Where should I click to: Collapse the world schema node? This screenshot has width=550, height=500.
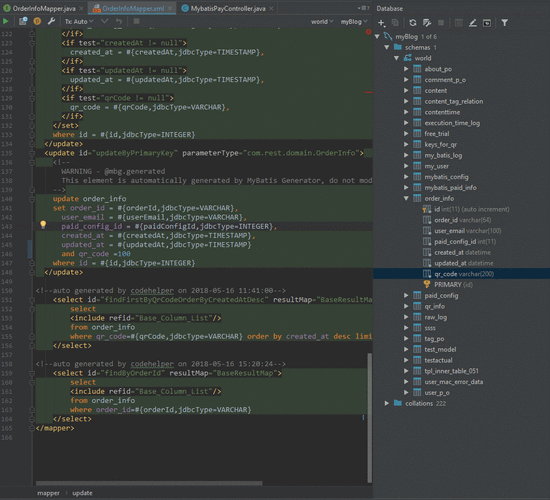396,58
